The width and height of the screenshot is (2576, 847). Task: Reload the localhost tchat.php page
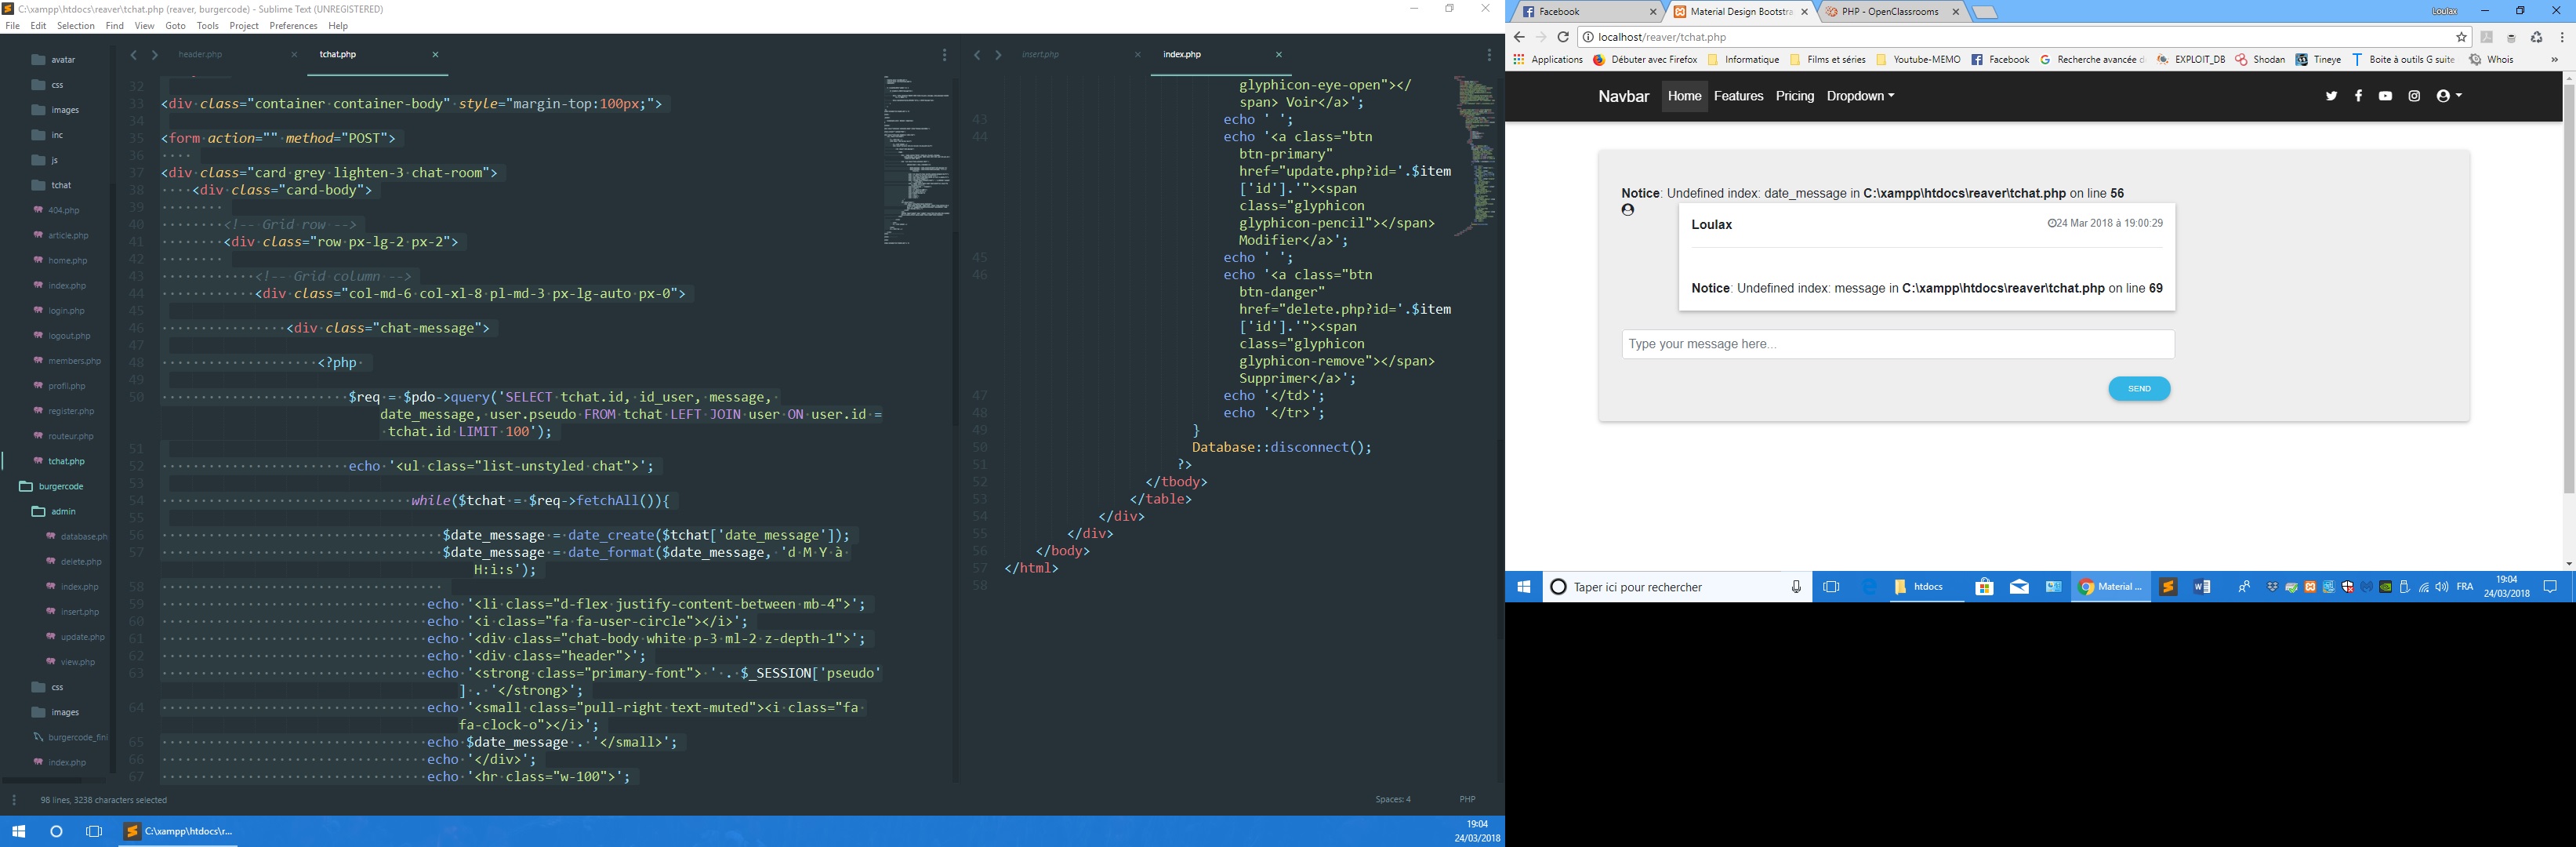(1563, 37)
